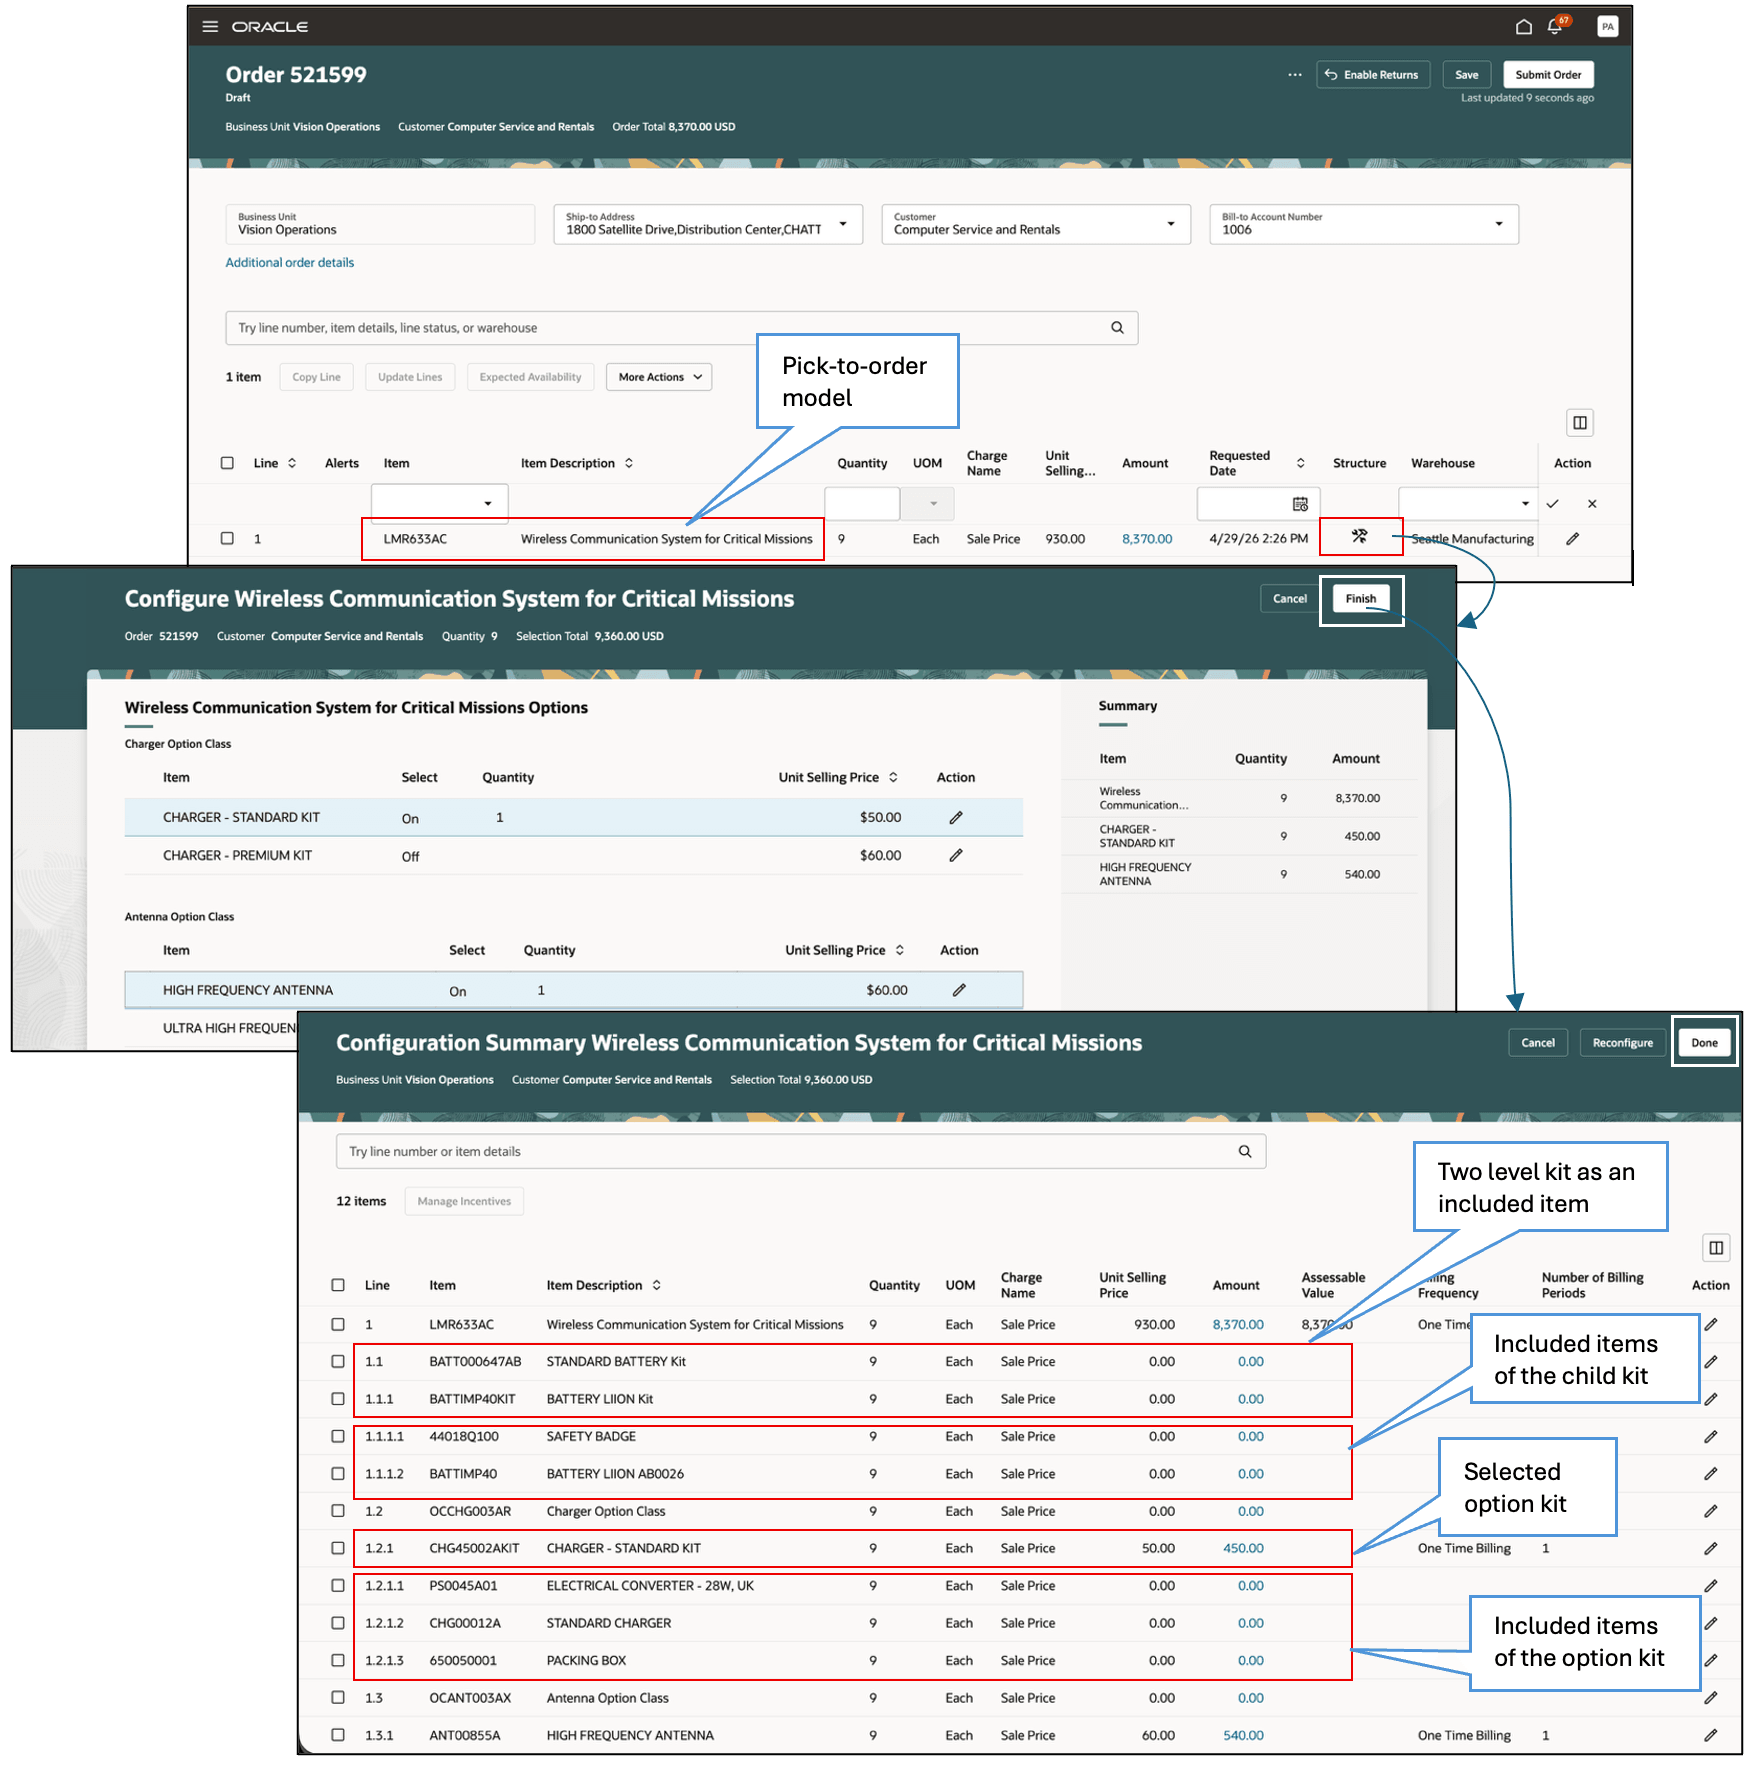Open the hamburger navigation menu
This screenshot has width=1754, height=1766.
coord(210,27)
